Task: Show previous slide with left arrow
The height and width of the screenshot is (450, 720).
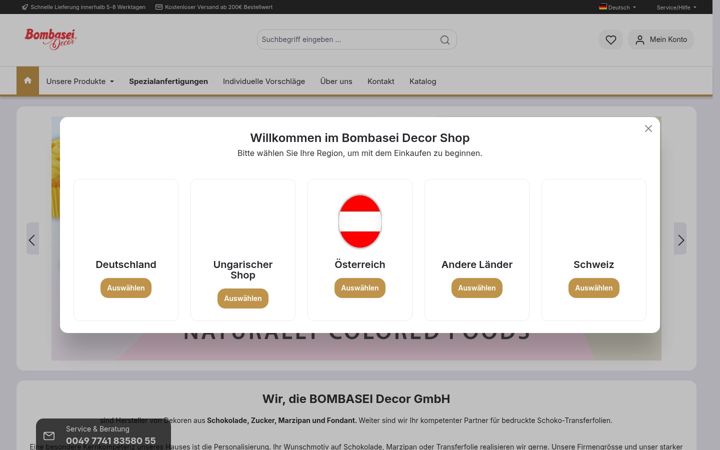Action: coord(32,240)
